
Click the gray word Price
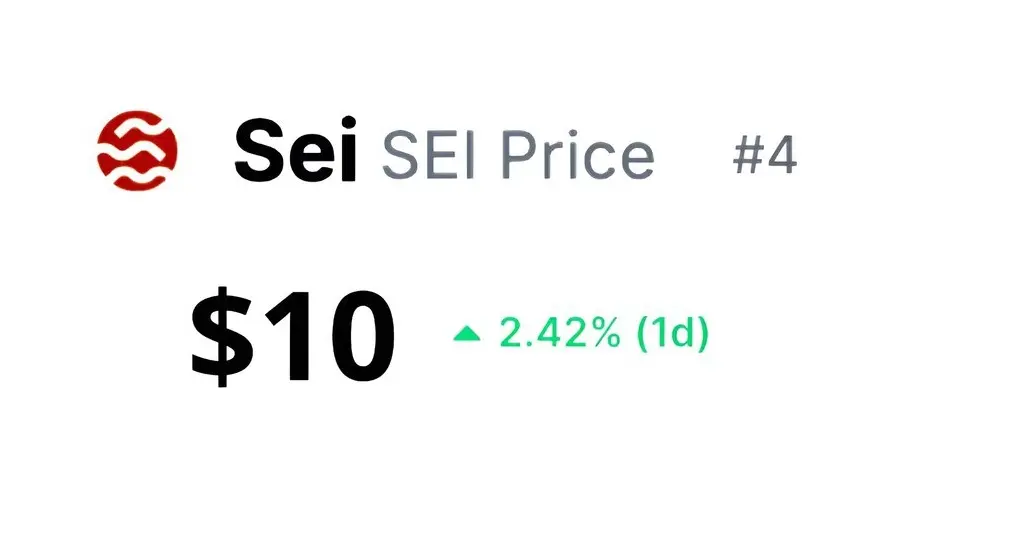tap(577, 154)
